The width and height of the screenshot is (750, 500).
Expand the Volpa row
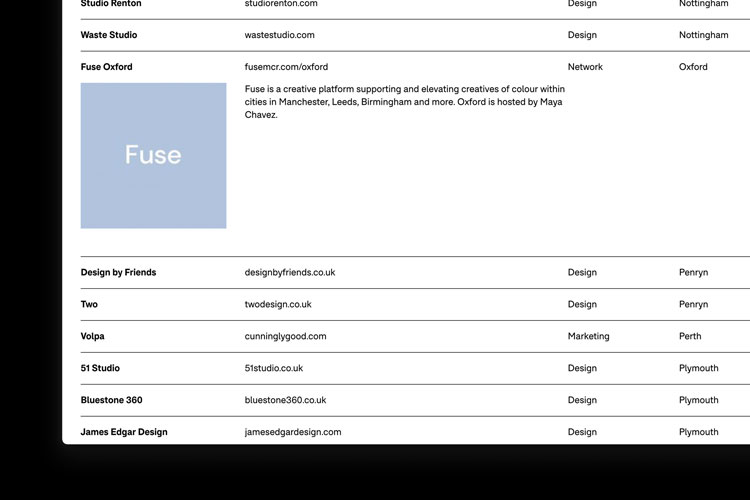tap(92, 336)
